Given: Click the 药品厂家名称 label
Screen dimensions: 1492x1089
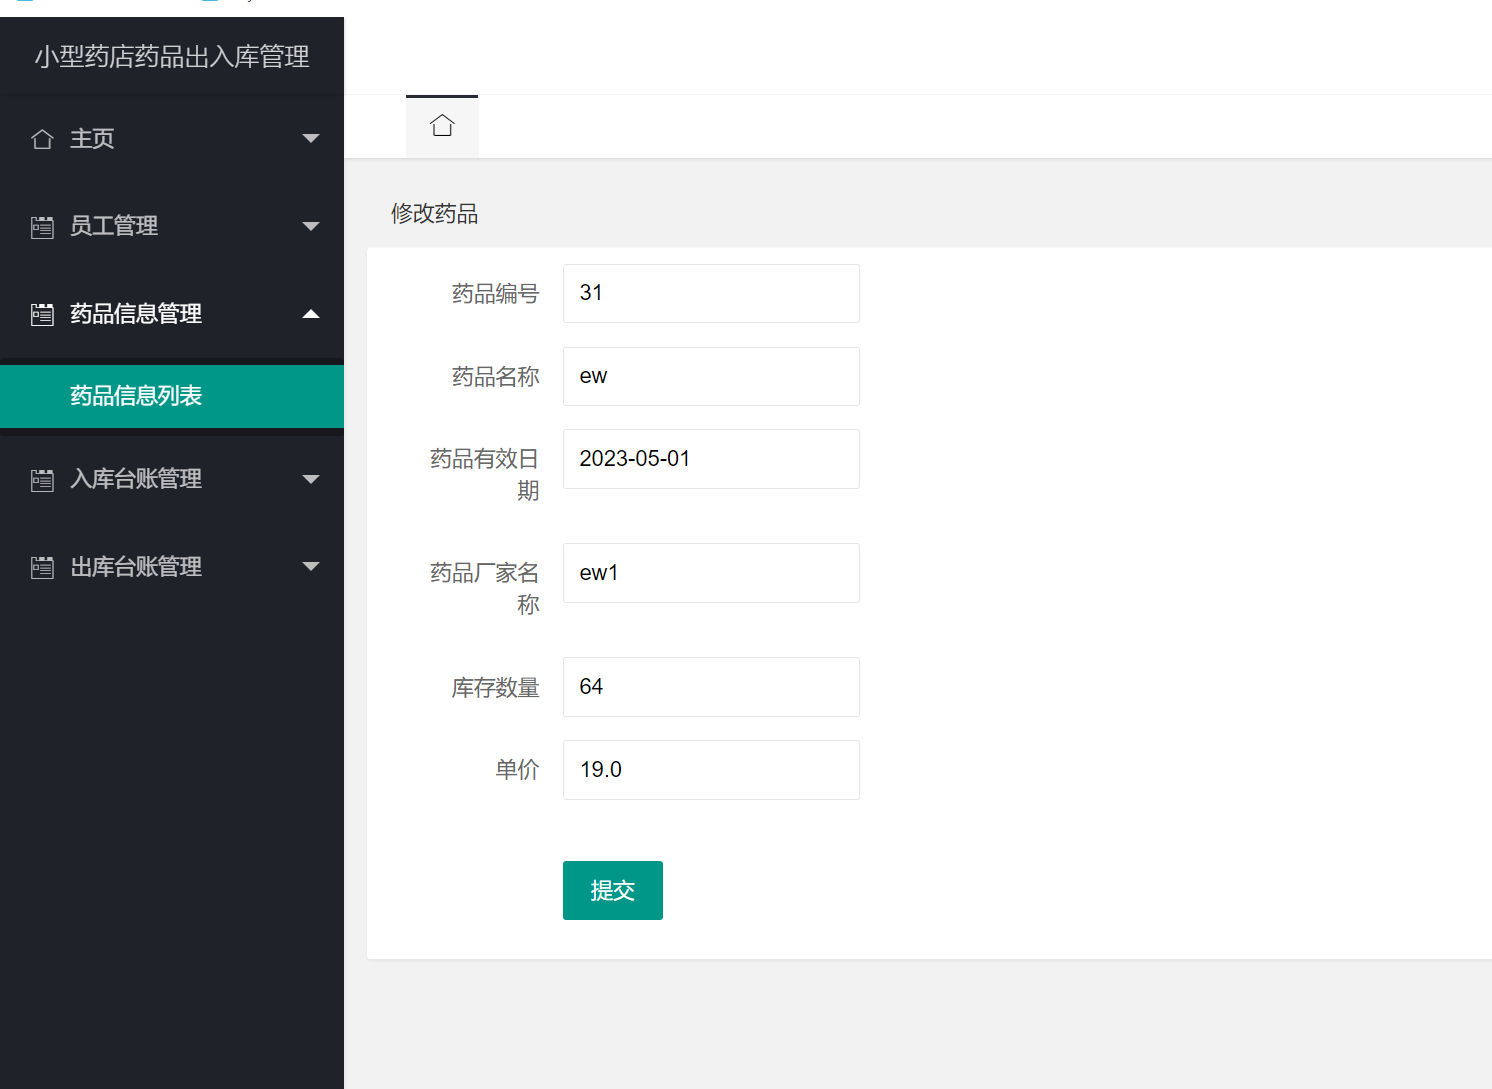Looking at the screenshot, I should [485, 588].
